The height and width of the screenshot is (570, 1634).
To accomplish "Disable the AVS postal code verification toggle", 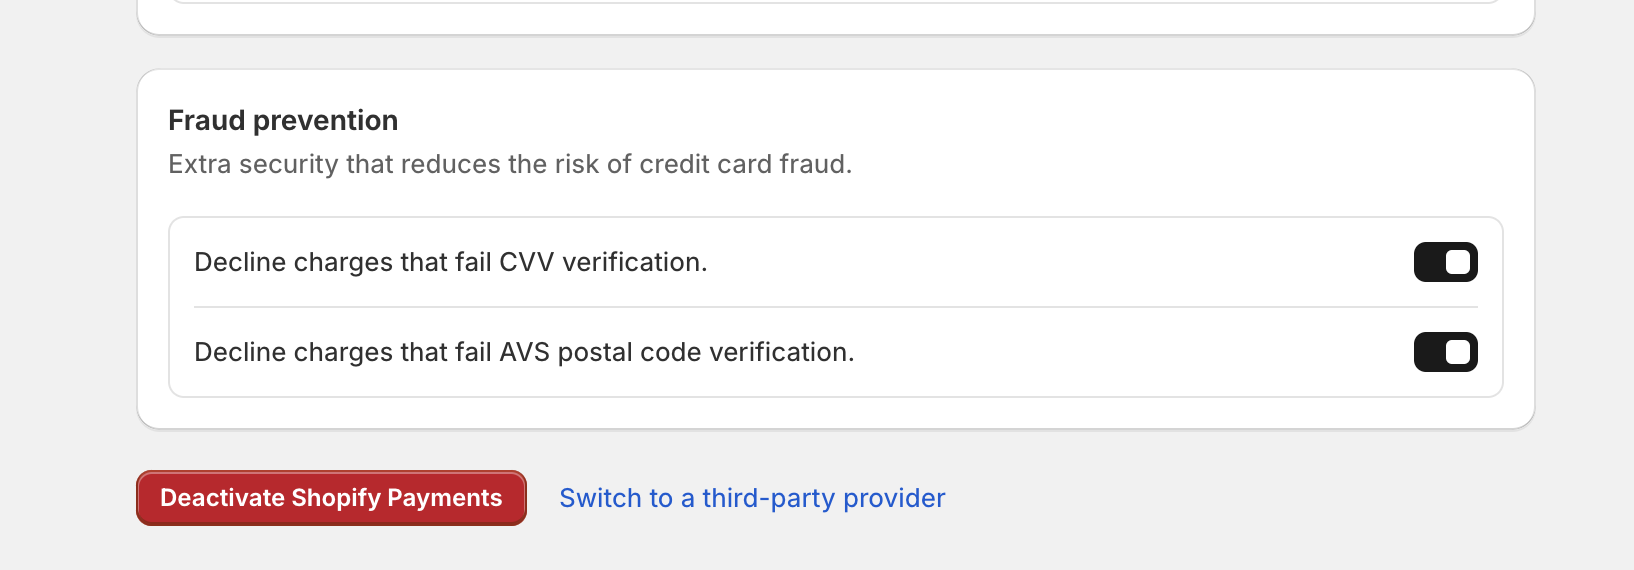I will pyautogui.click(x=1445, y=352).
